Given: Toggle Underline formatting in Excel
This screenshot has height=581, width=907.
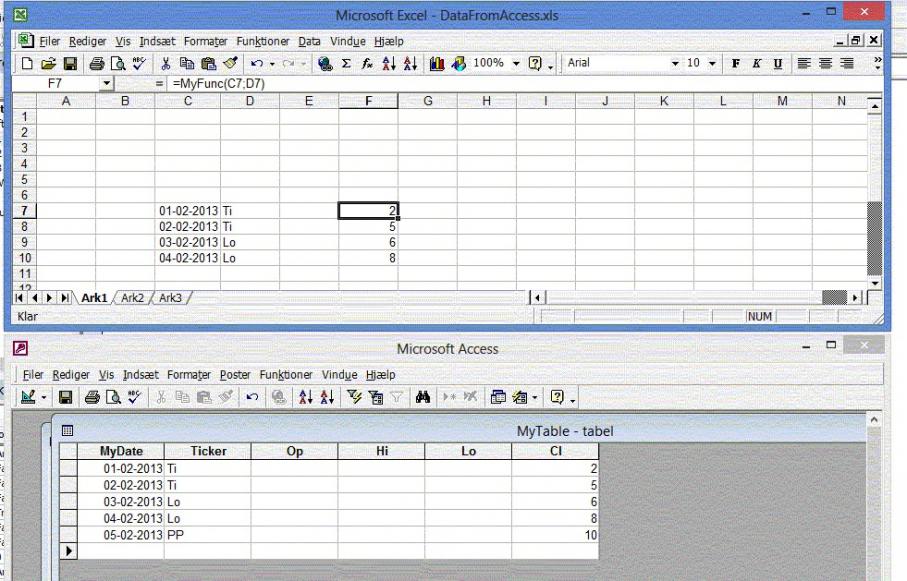Looking at the screenshot, I should (x=778, y=64).
